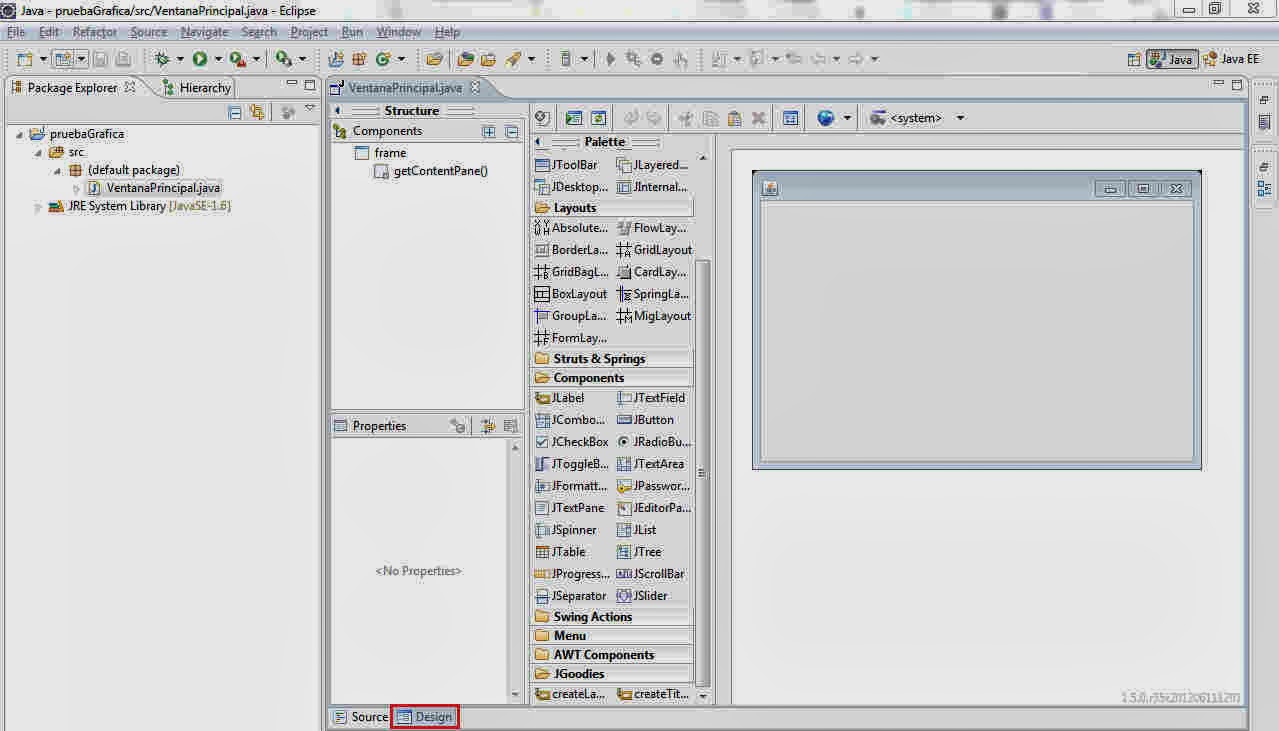Collapse the src folder node

click(x=38, y=152)
